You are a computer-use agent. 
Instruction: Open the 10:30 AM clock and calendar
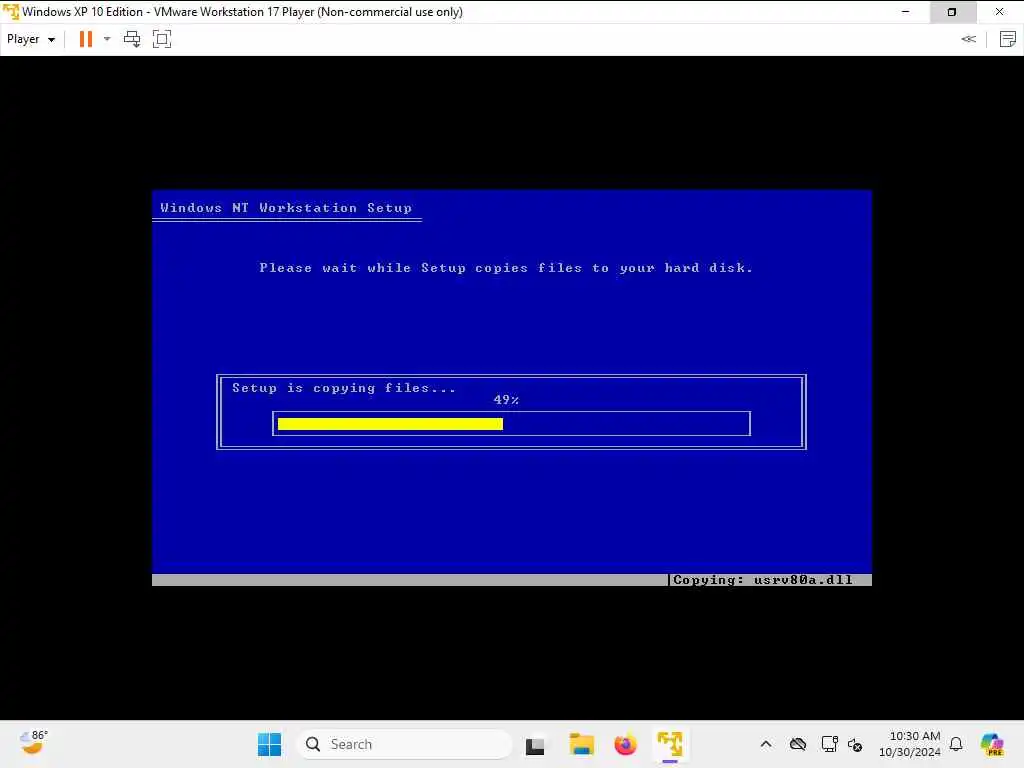pos(910,744)
